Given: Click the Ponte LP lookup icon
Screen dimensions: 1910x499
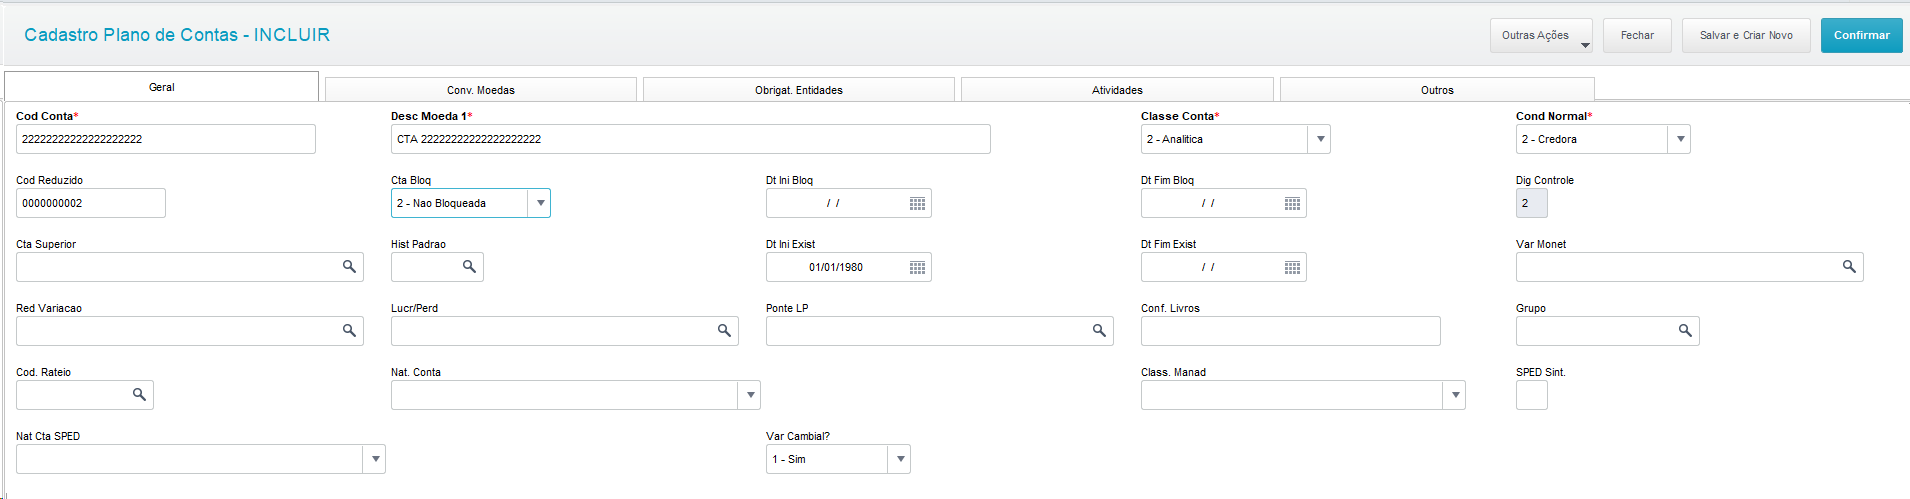Looking at the screenshot, I should (1099, 331).
